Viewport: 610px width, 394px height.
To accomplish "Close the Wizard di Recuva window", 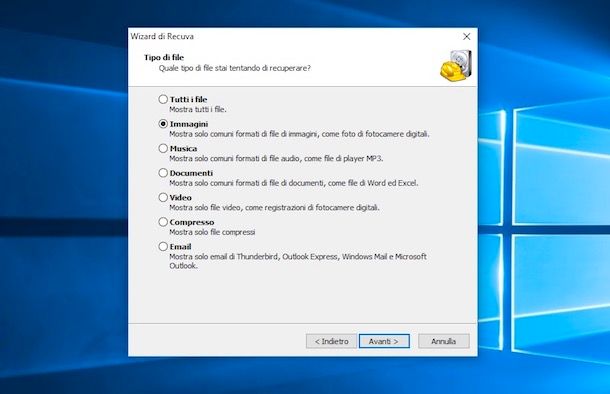I will pos(466,37).
